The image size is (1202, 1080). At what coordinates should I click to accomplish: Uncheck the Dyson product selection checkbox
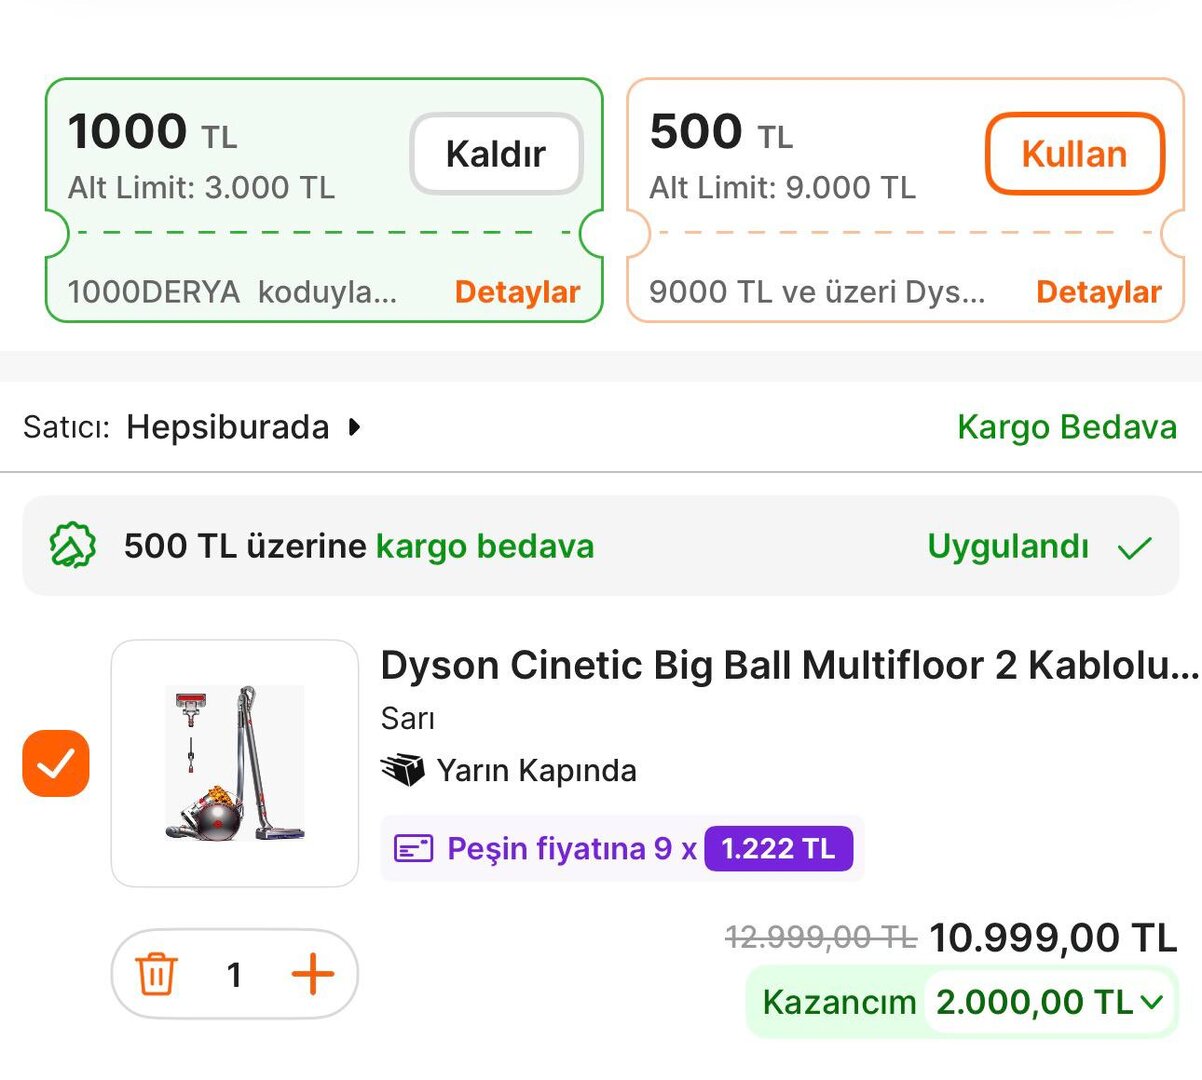56,764
